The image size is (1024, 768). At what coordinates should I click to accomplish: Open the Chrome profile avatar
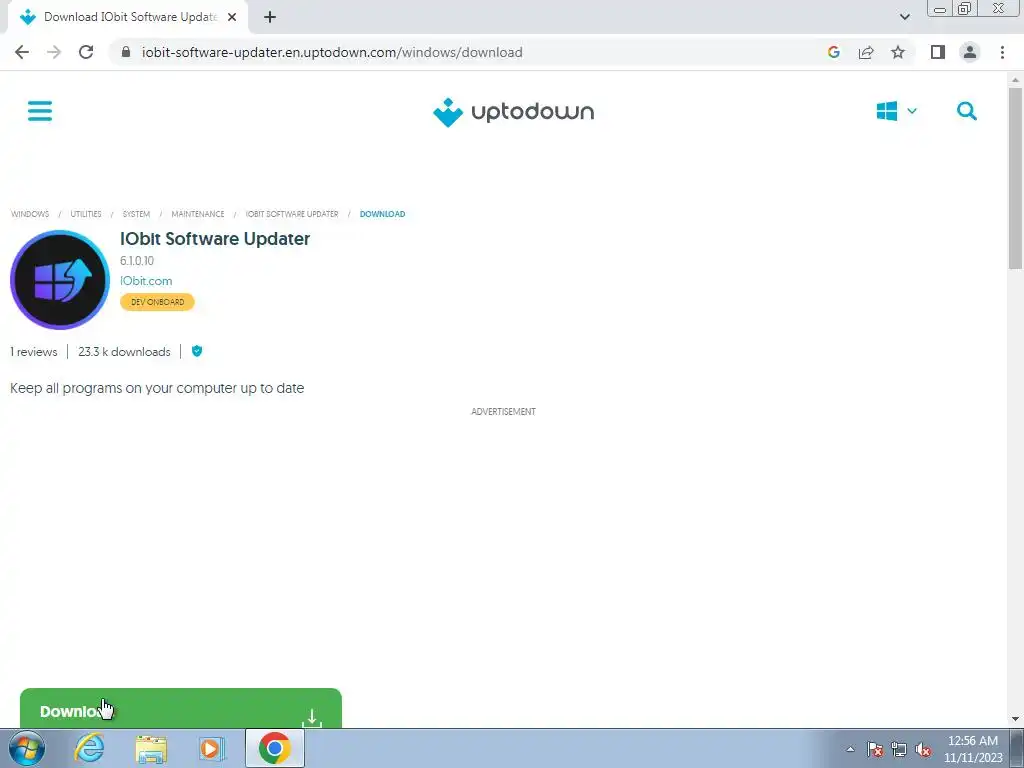click(x=970, y=52)
